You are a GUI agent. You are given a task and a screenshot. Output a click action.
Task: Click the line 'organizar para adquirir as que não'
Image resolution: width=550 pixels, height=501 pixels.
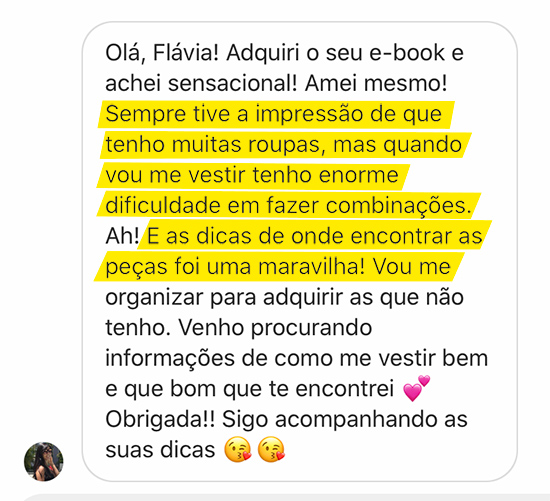[x=284, y=298]
